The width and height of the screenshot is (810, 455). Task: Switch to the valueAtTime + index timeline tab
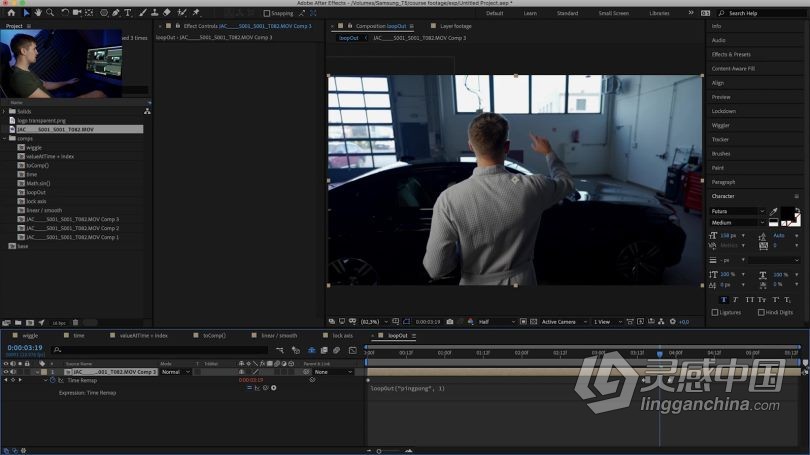(x=144, y=336)
